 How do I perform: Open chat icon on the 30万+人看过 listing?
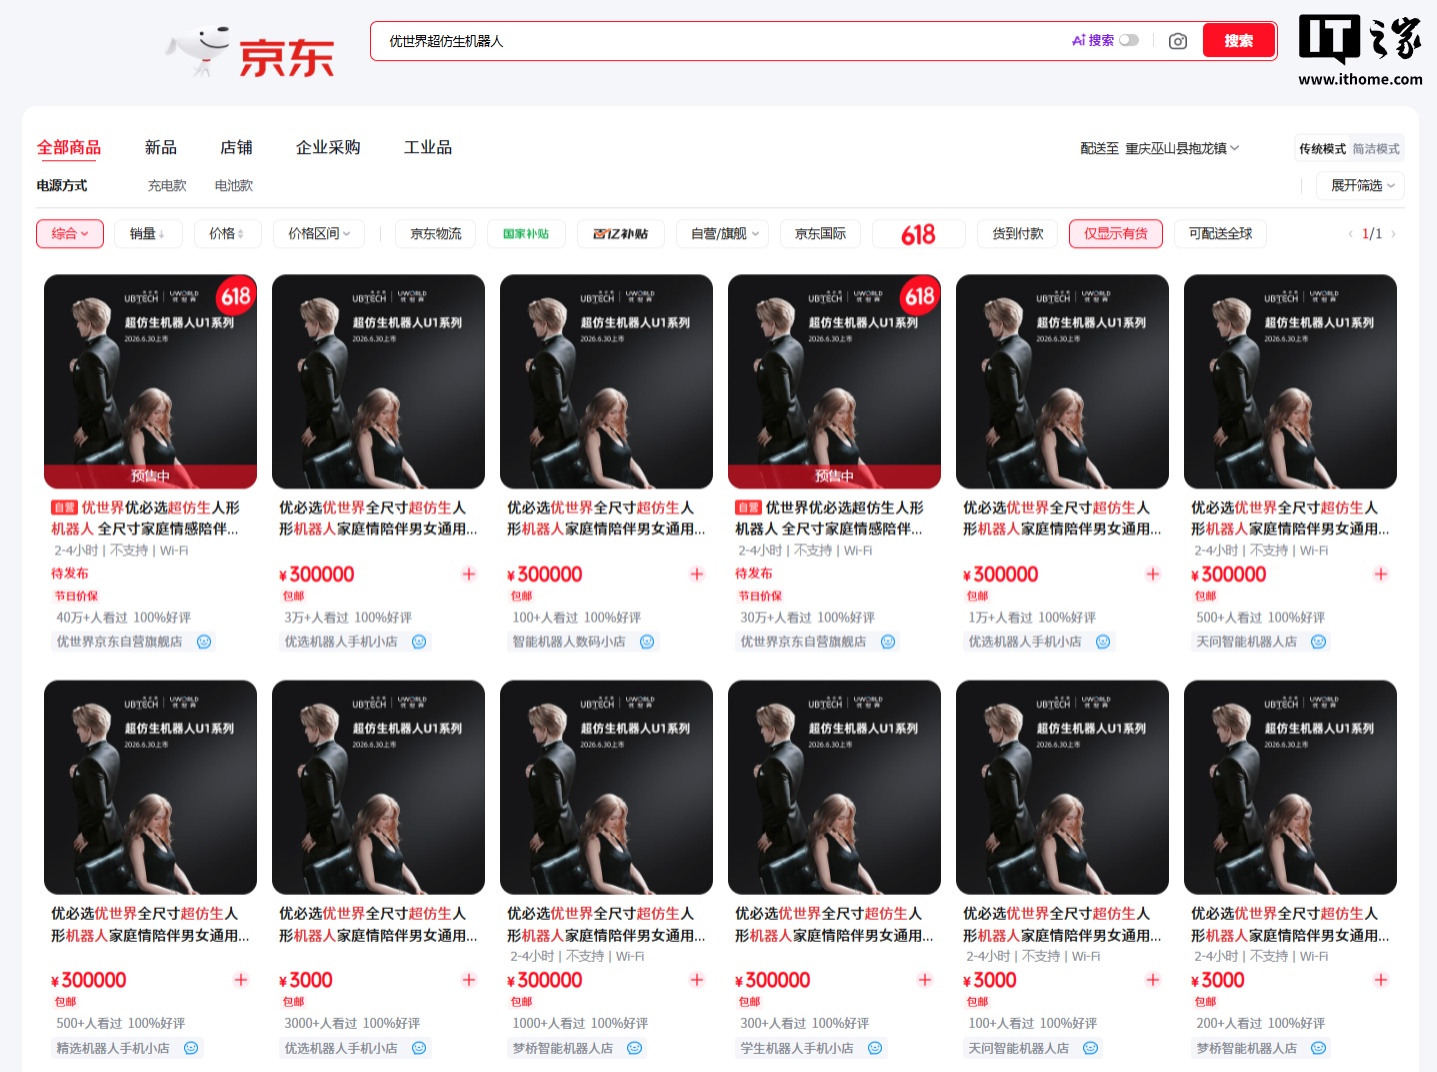coord(888,642)
